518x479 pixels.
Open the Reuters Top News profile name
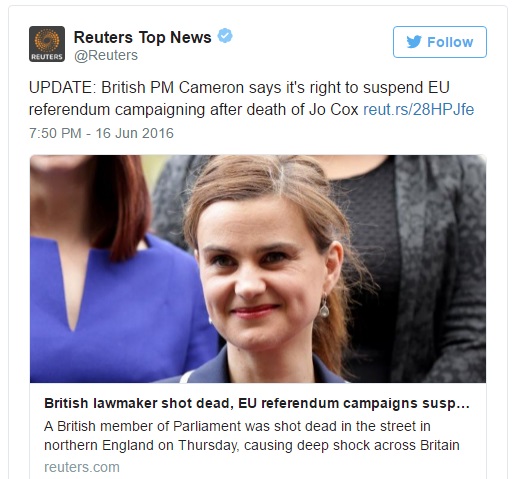pyautogui.click(x=142, y=37)
